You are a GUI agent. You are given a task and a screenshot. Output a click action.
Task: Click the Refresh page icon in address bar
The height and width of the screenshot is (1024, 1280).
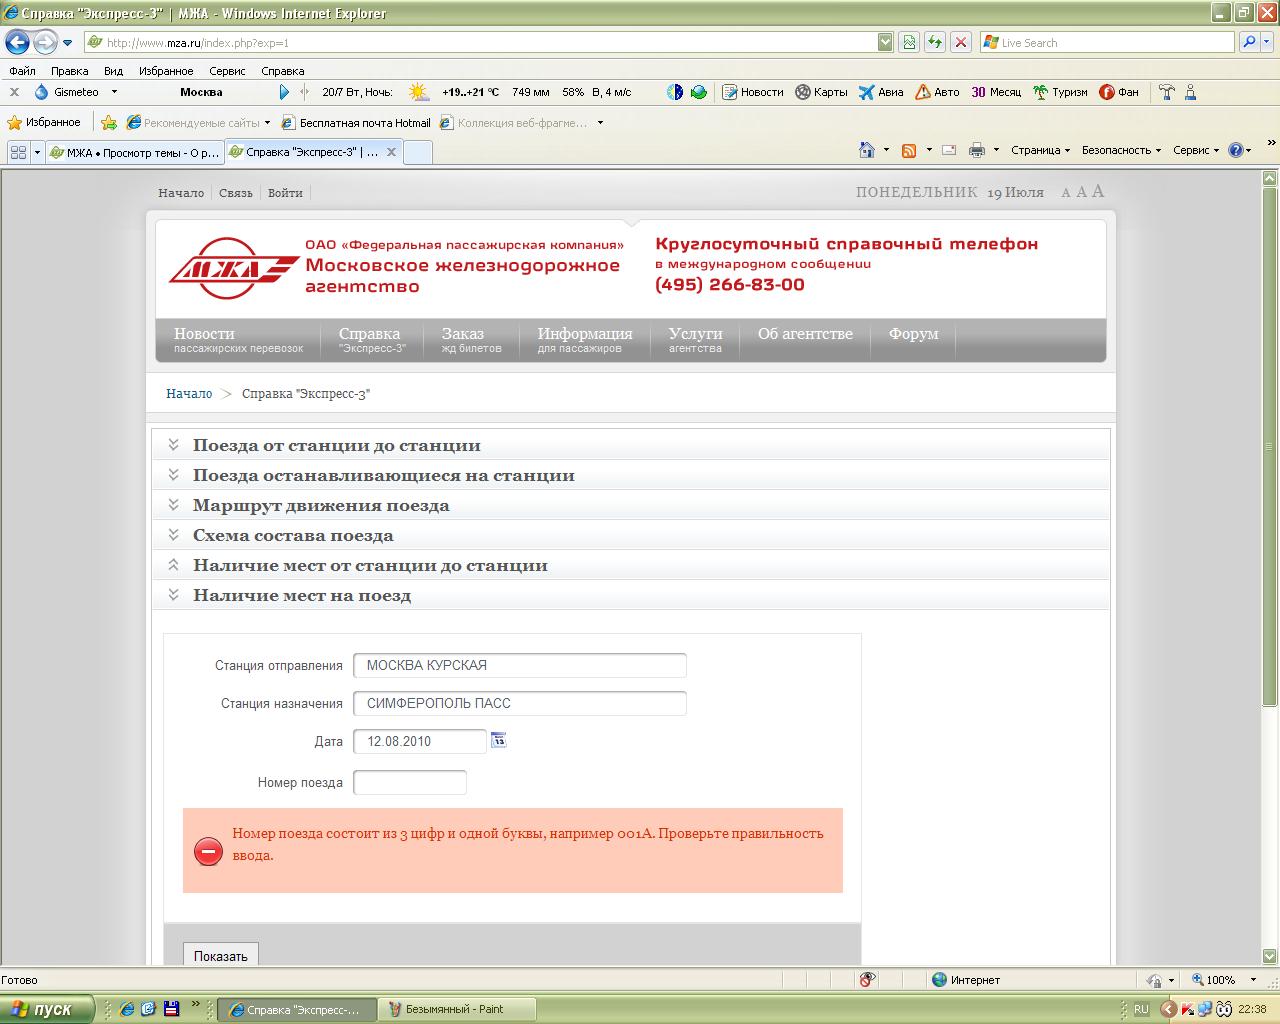[x=934, y=42]
